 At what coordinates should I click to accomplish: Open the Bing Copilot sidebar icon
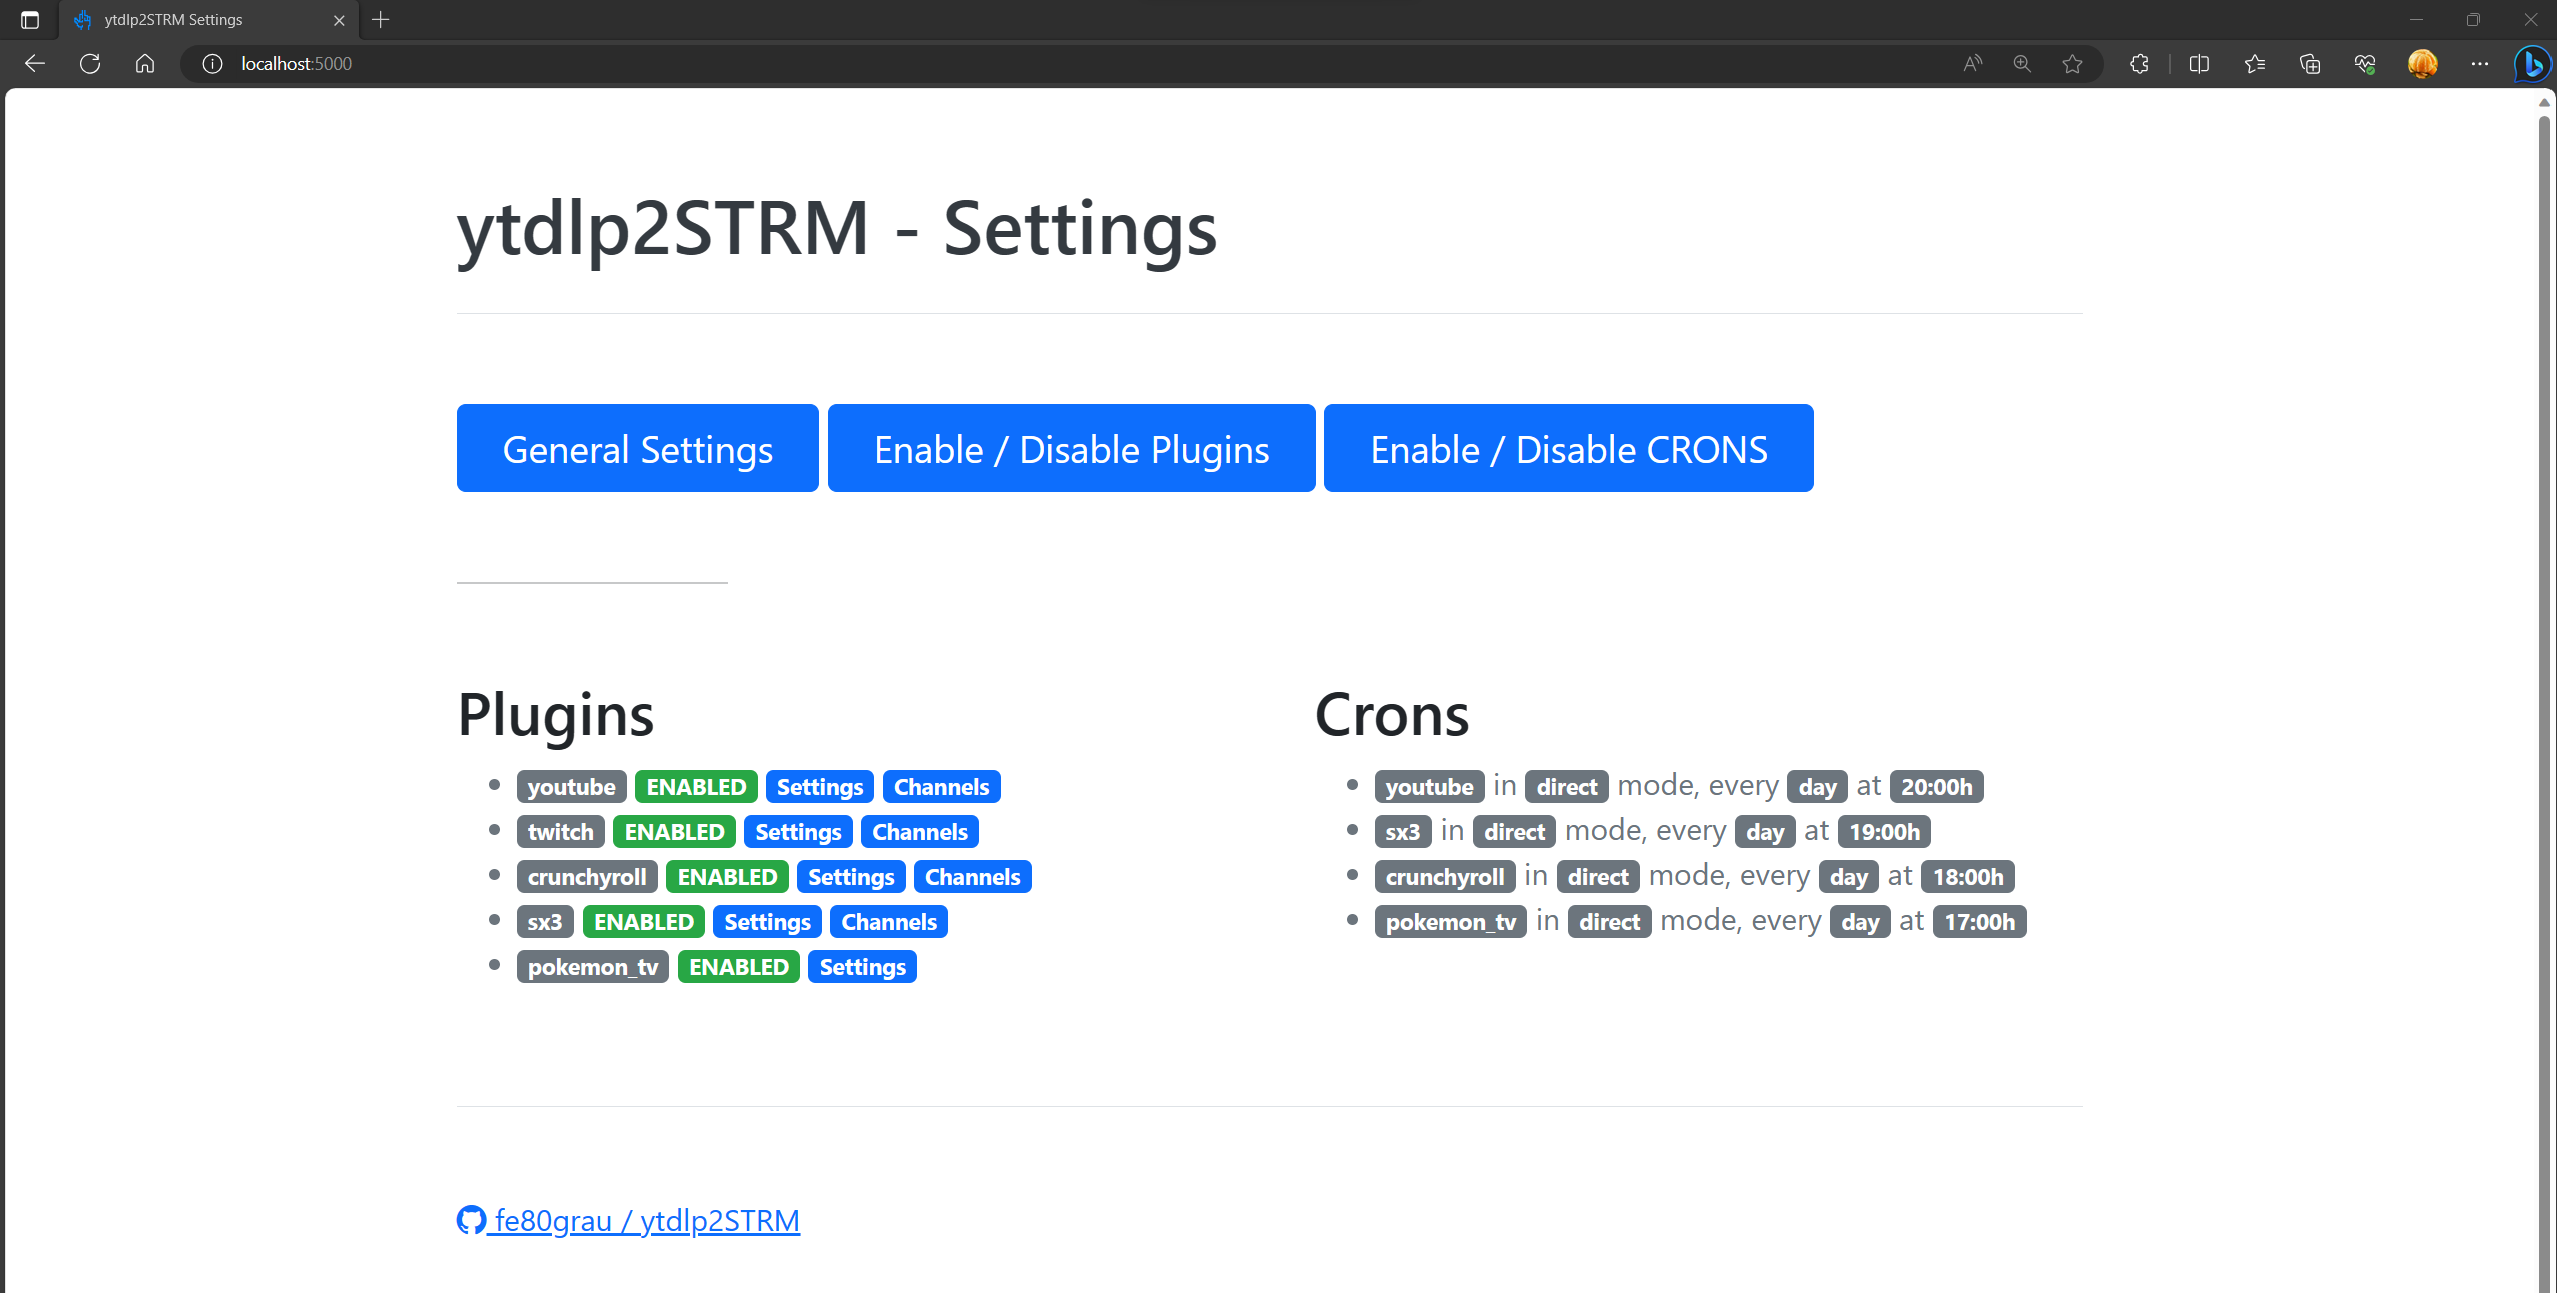[2533, 64]
